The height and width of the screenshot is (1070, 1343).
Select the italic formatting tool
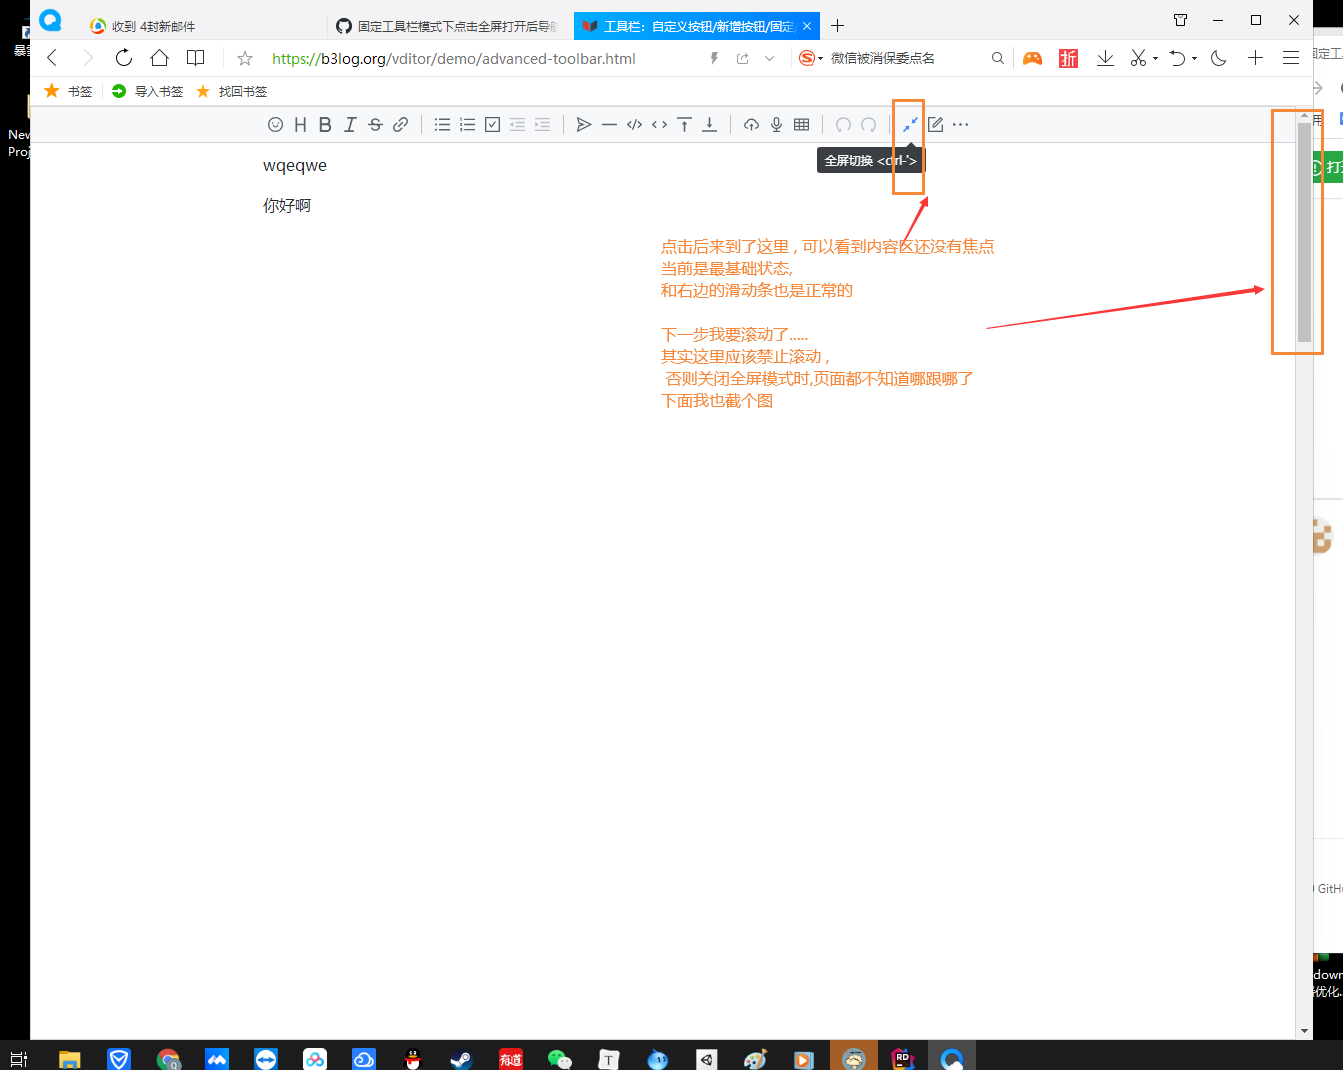[350, 124]
